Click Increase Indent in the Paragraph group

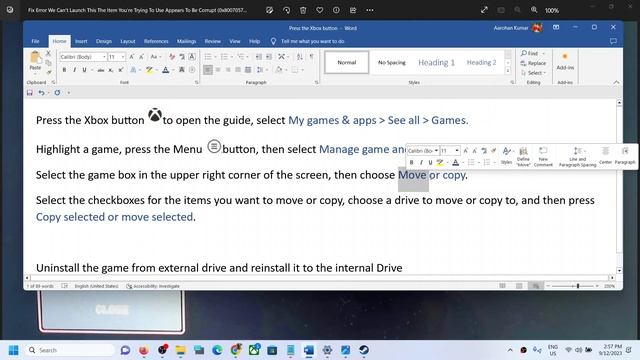coord(269,57)
